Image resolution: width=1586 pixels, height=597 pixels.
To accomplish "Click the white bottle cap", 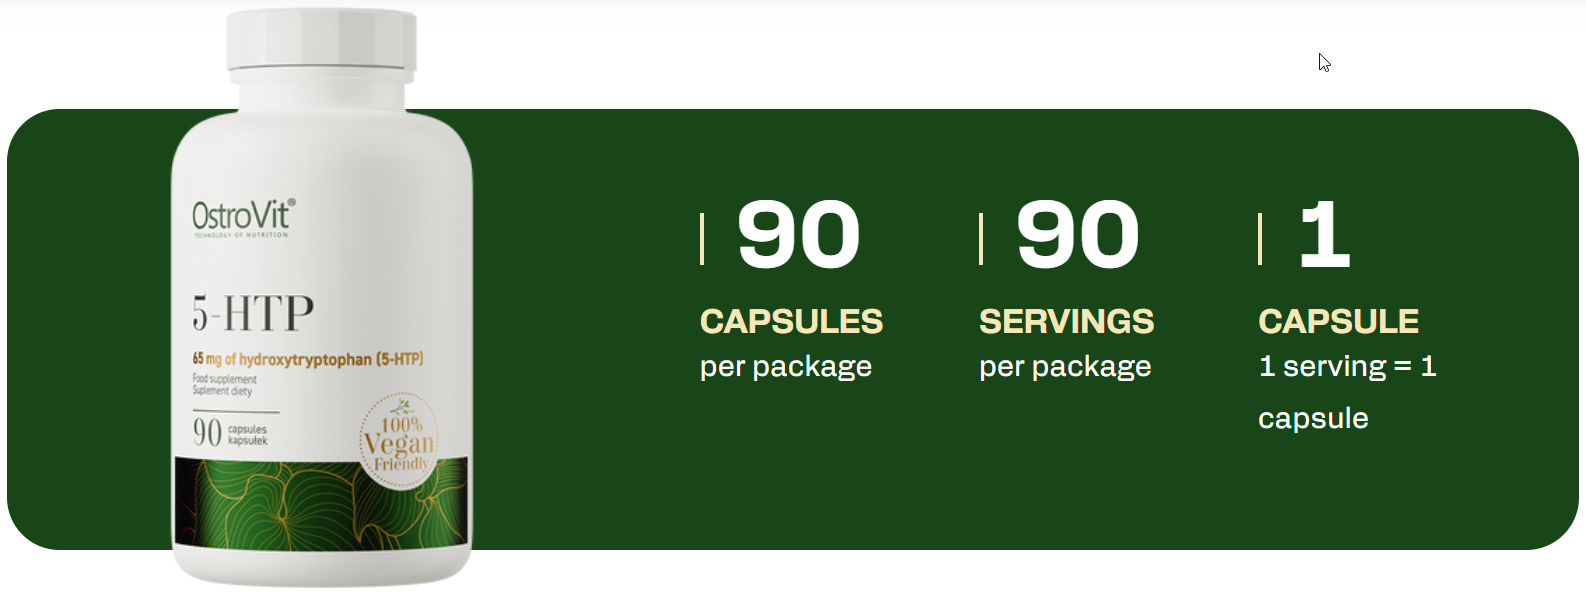I will click(321, 41).
